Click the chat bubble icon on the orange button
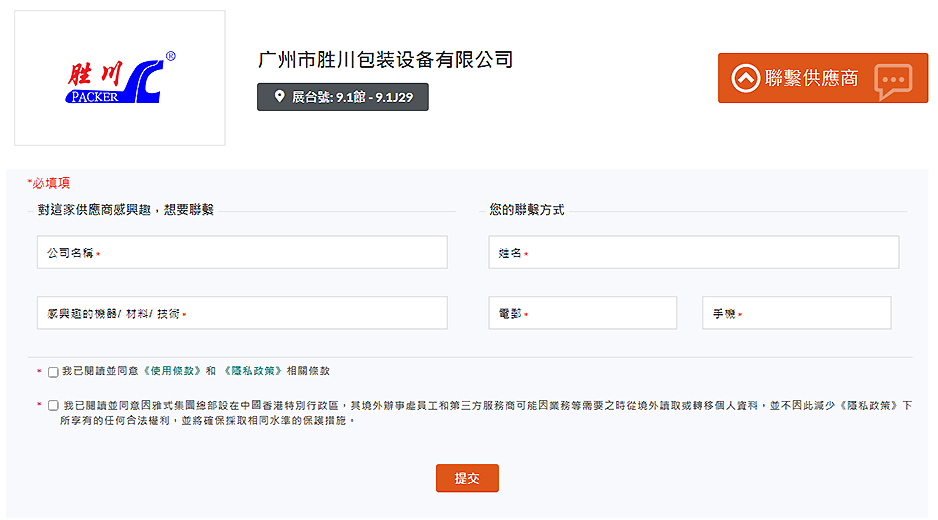938x520 pixels. coord(893,79)
